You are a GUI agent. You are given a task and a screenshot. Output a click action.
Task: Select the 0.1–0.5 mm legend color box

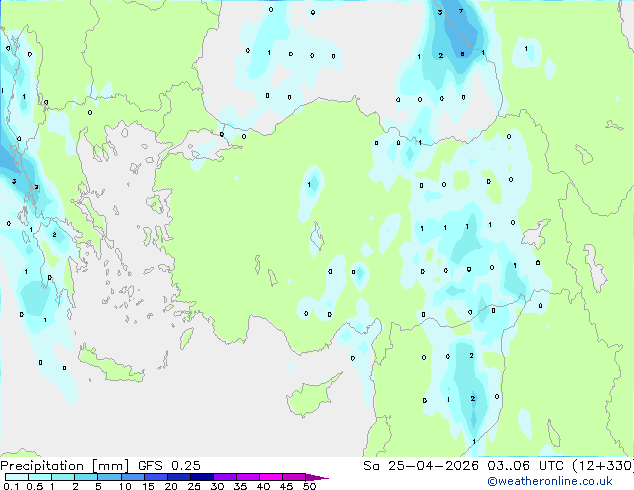point(17,477)
